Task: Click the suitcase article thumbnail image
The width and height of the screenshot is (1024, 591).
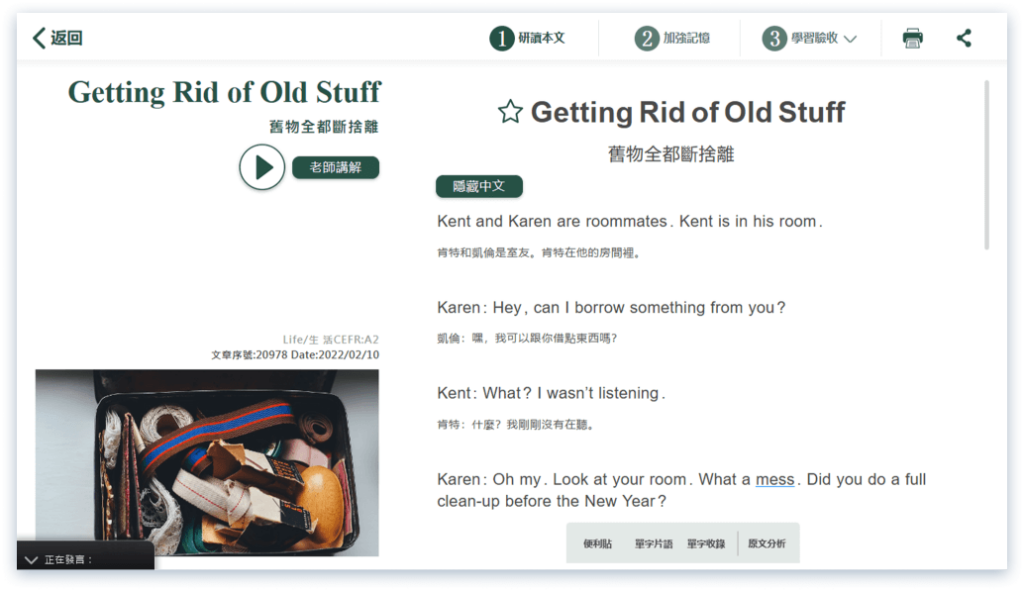Action: click(207, 462)
